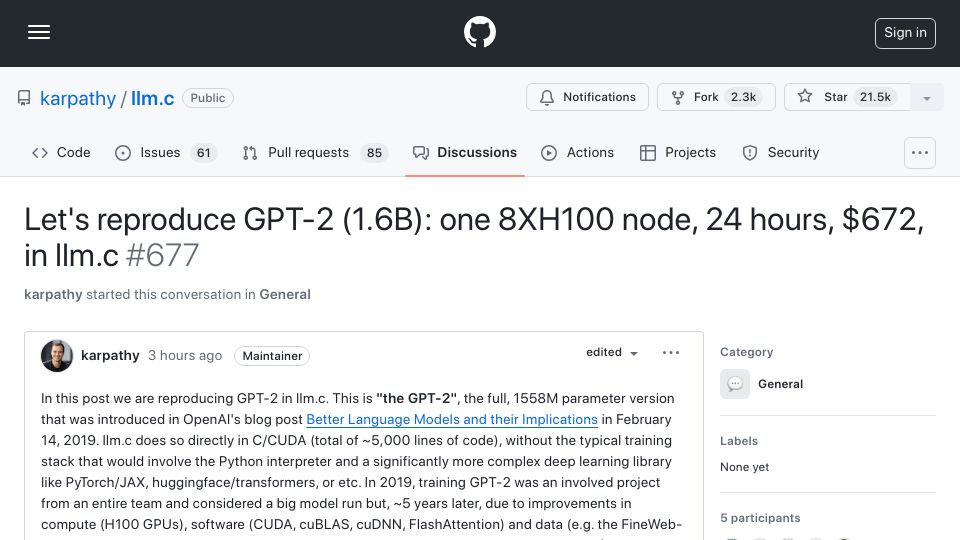Open the General category link under title
The image size is (960, 540).
(x=285, y=294)
